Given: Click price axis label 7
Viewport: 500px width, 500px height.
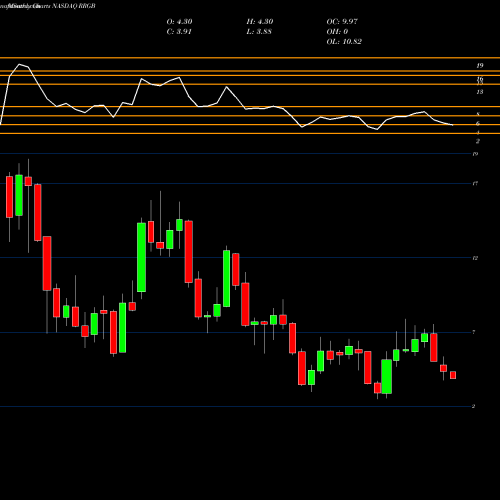Looking at the screenshot, I should pyautogui.click(x=474, y=332).
